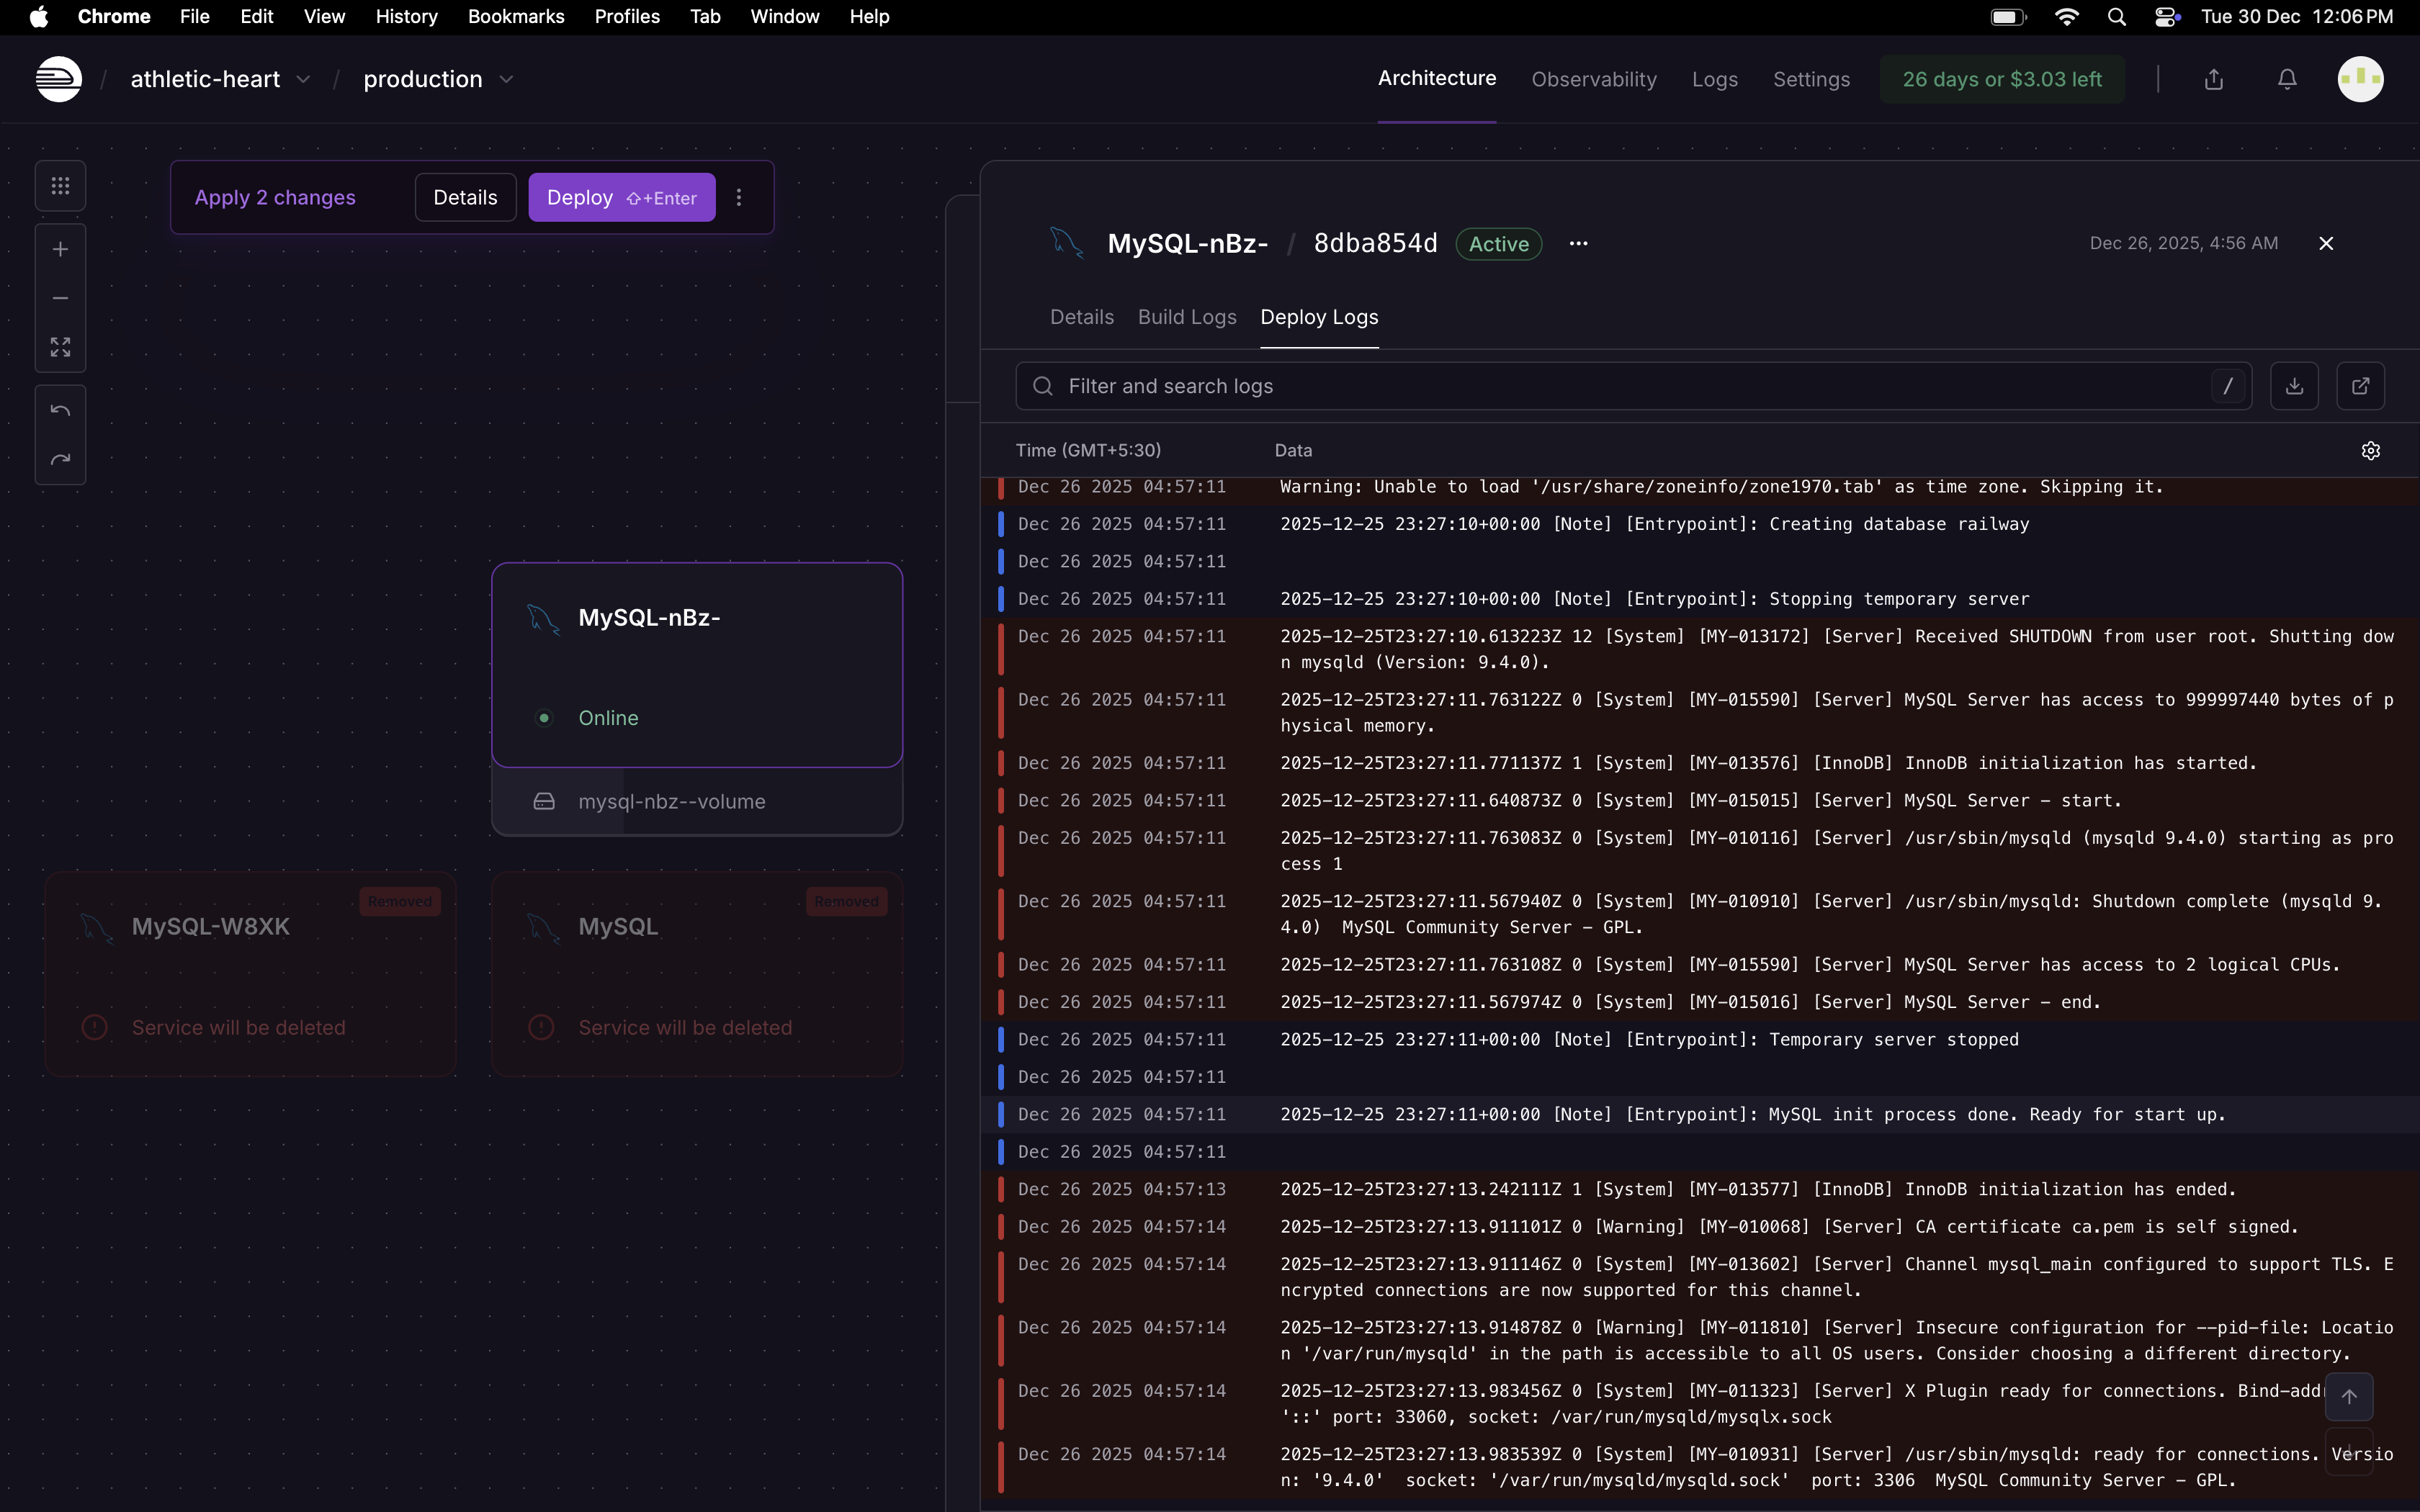
Task: Click the undo arrow icon
Action: [60, 411]
